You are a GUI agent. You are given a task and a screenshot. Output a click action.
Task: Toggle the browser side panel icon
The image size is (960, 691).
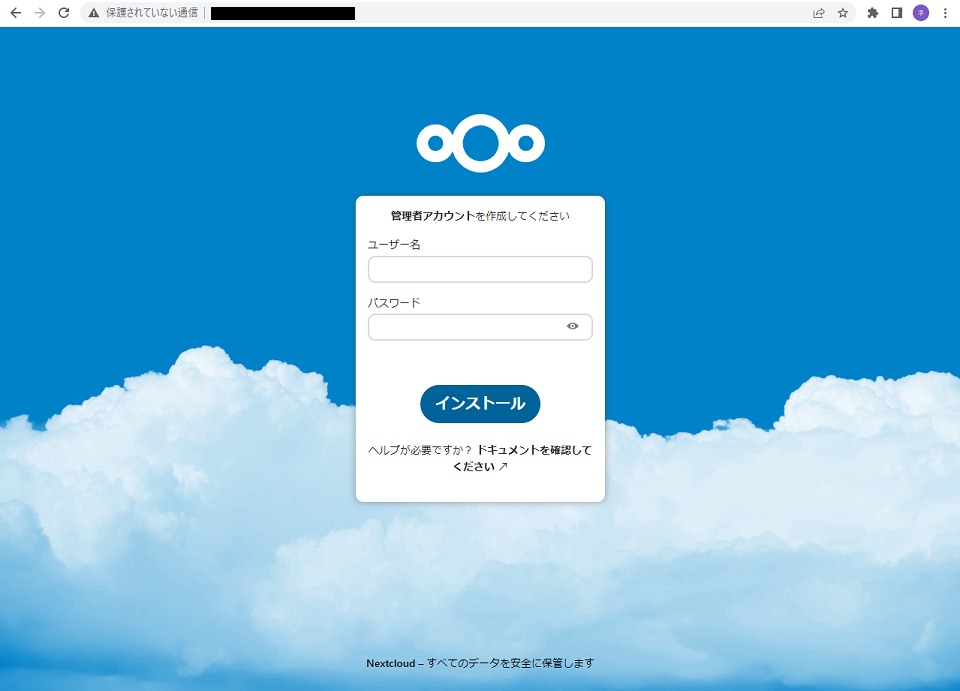coord(897,13)
